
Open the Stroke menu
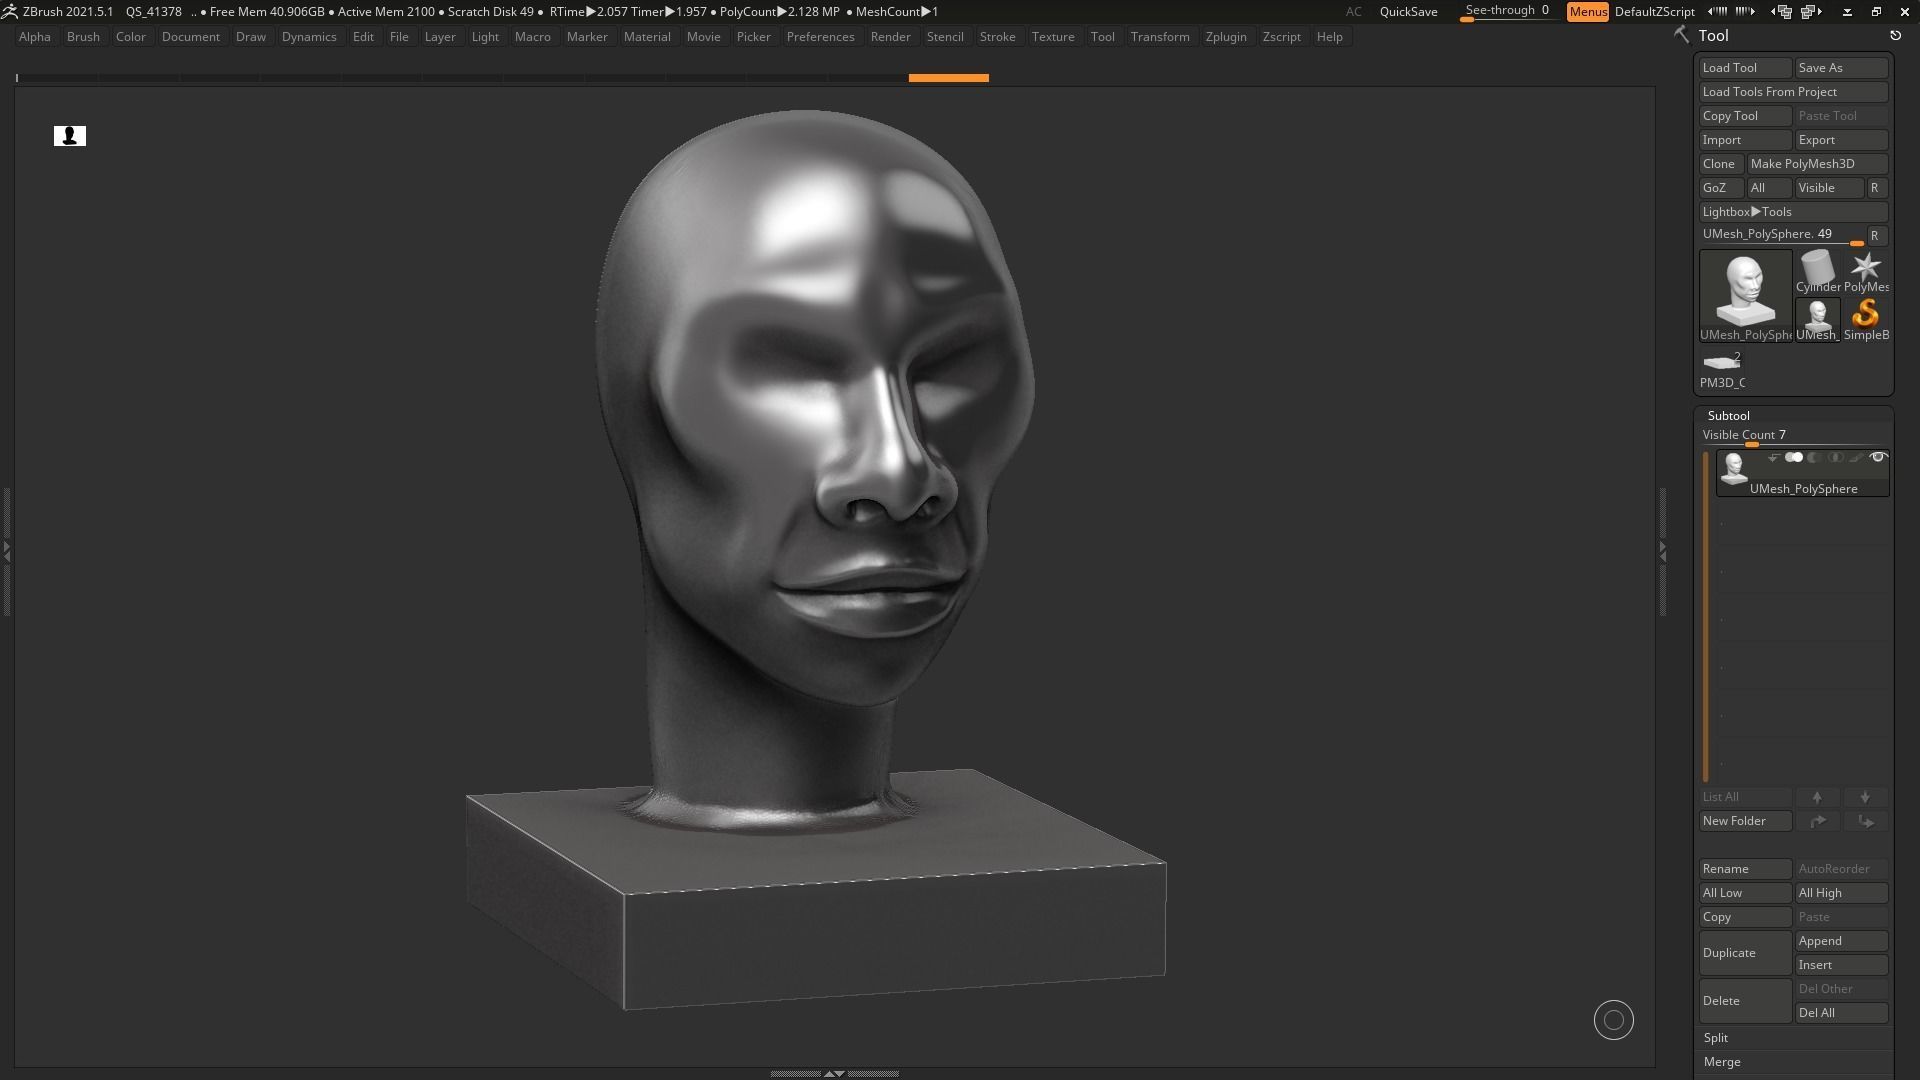(x=997, y=36)
